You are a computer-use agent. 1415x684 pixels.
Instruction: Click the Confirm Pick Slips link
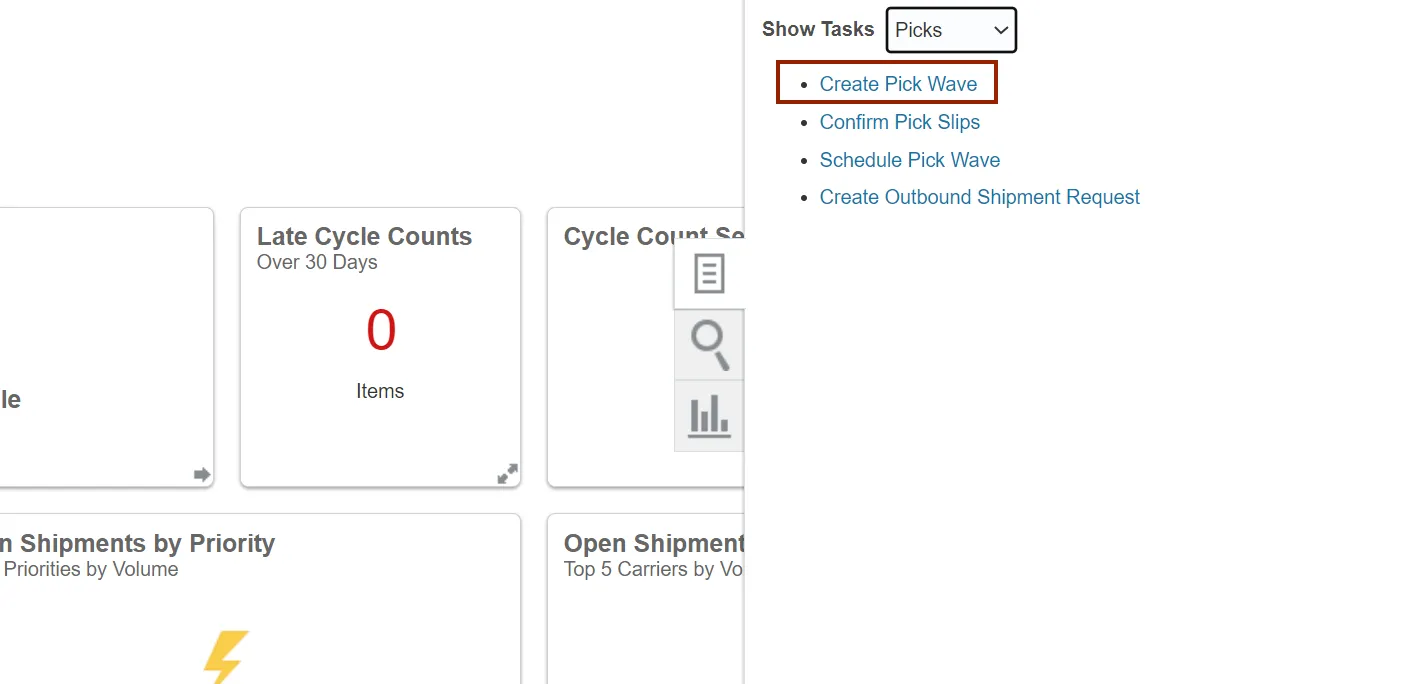(899, 122)
